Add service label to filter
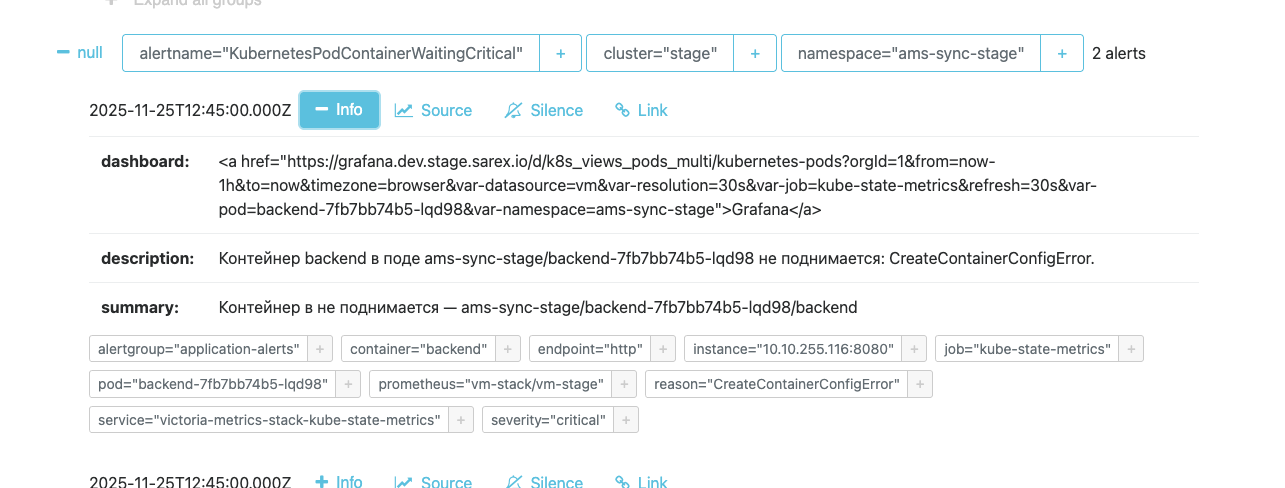This screenshot has height=488, width=1285. click(461, 420)
